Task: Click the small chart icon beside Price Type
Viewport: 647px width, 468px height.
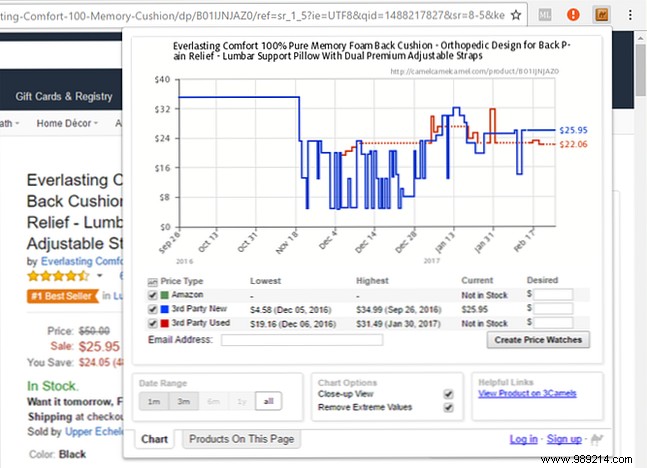Action: 153,282
